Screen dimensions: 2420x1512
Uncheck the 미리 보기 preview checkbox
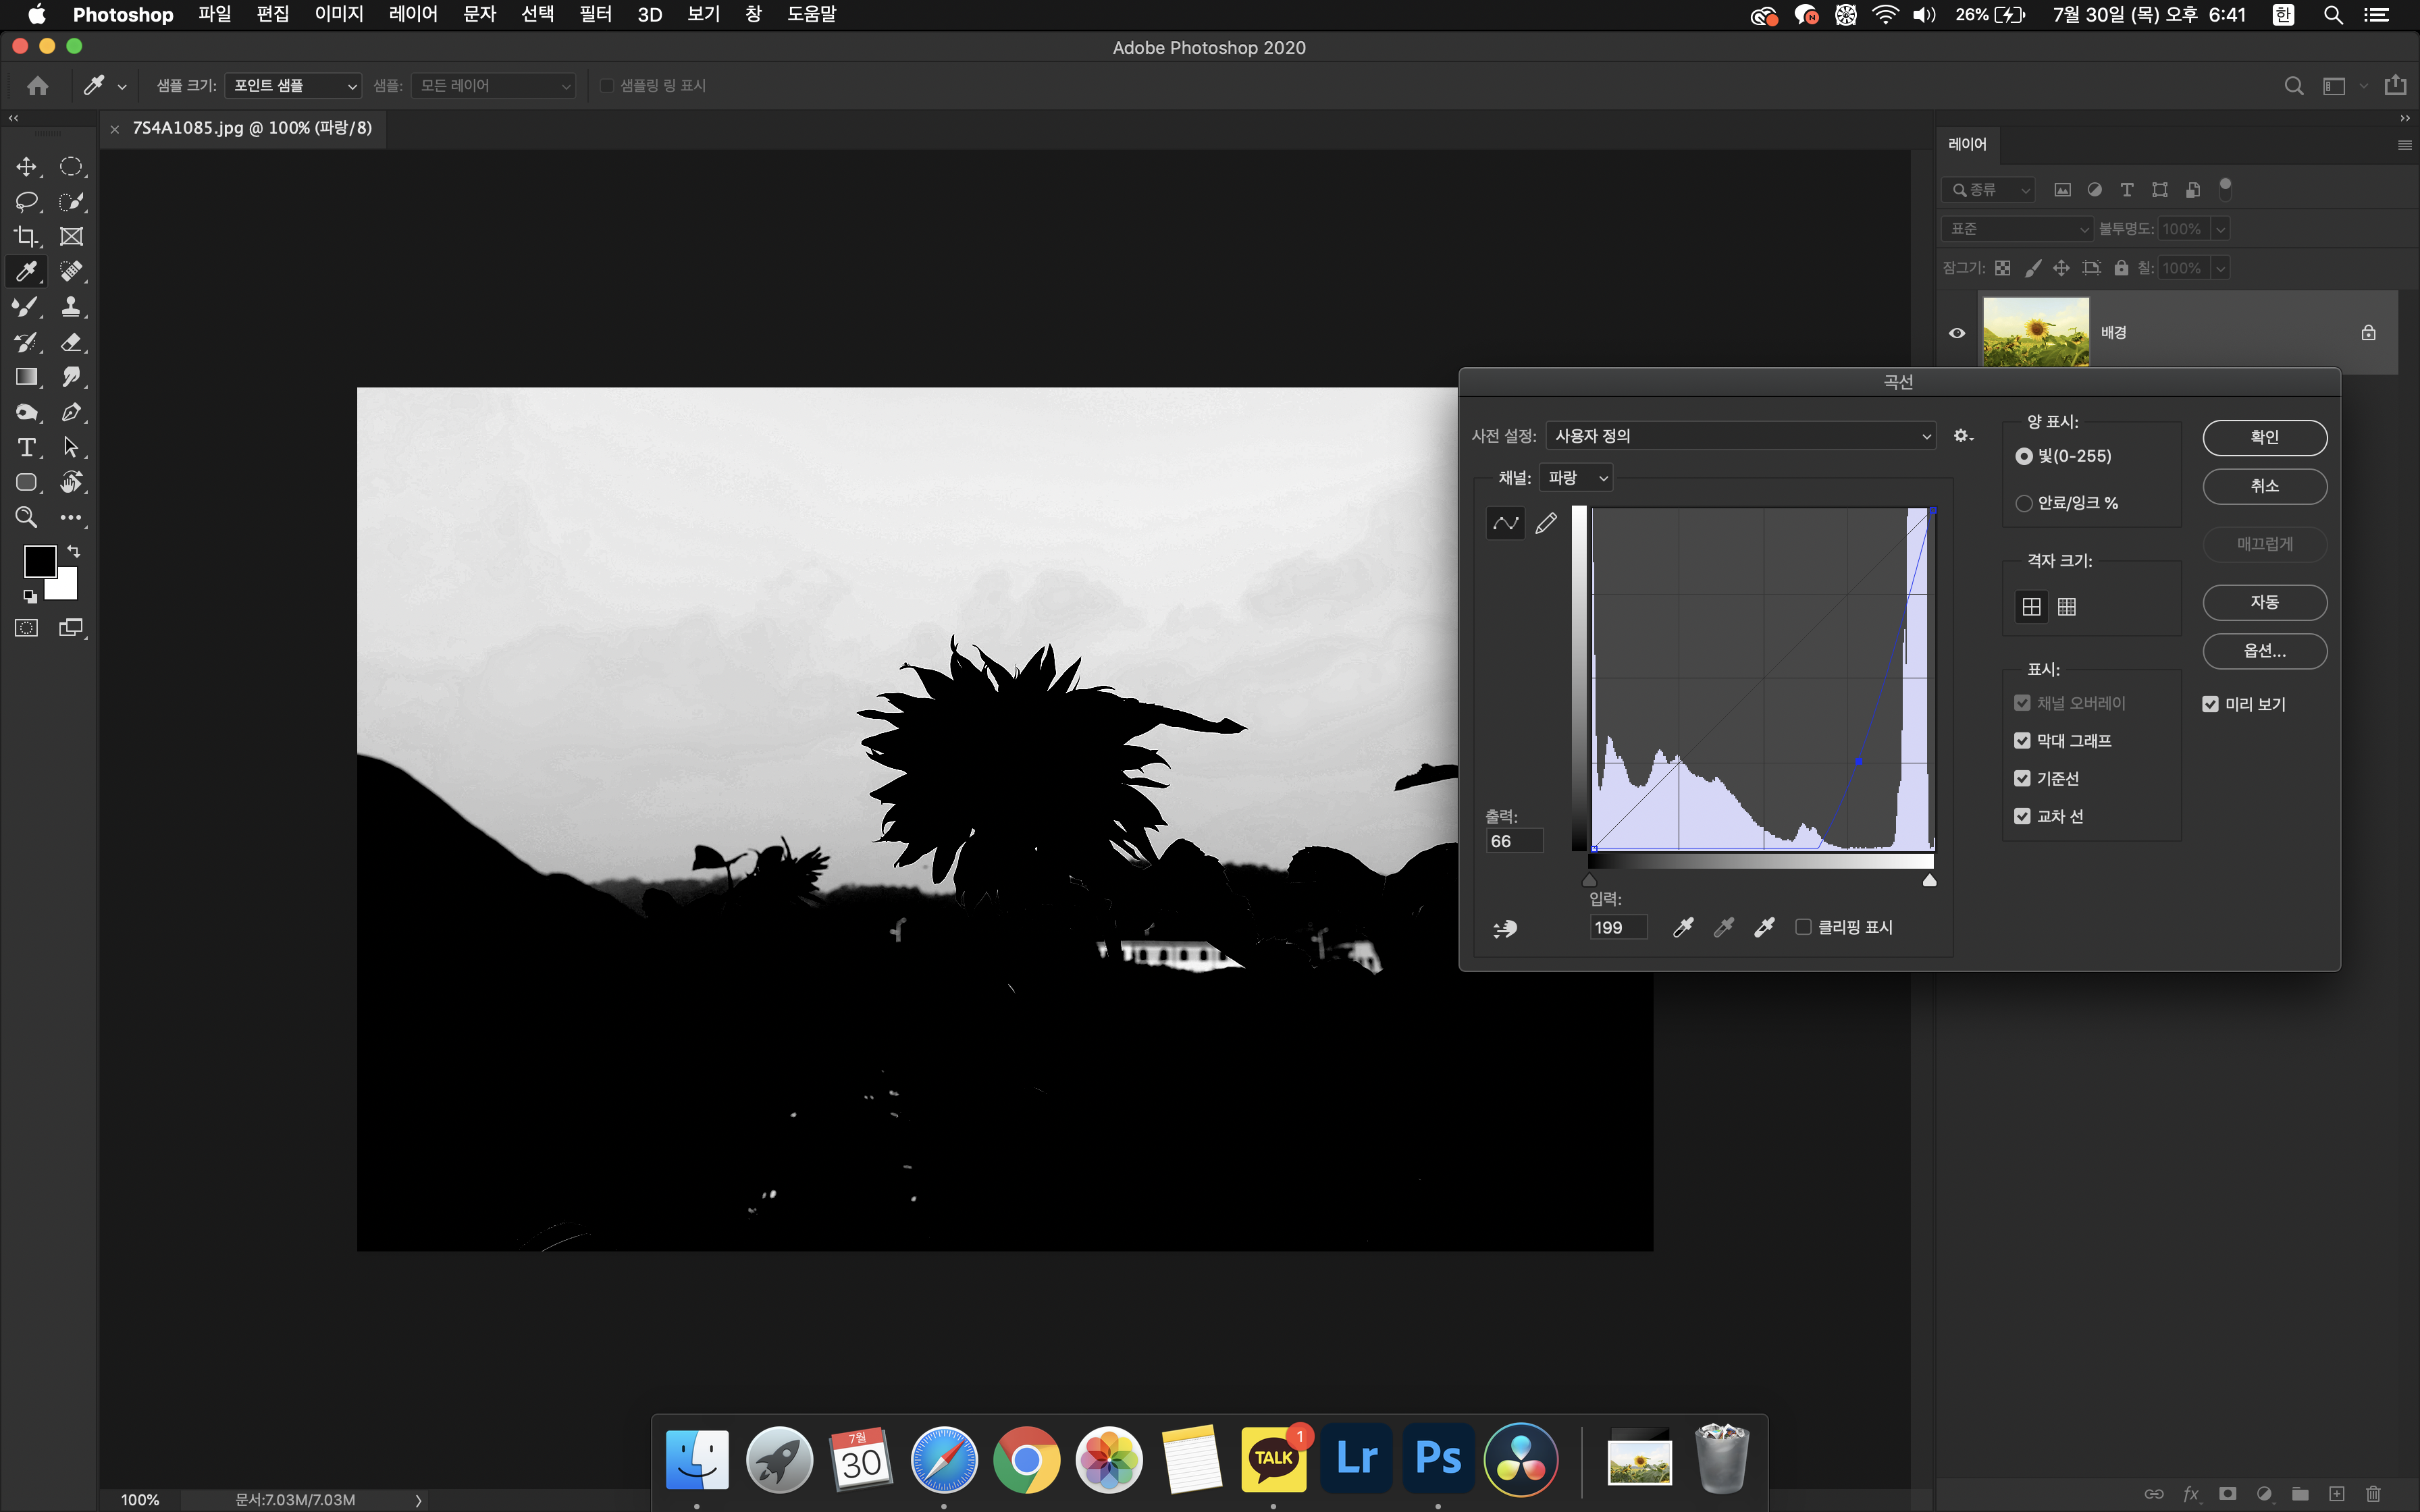[2211, 704]
